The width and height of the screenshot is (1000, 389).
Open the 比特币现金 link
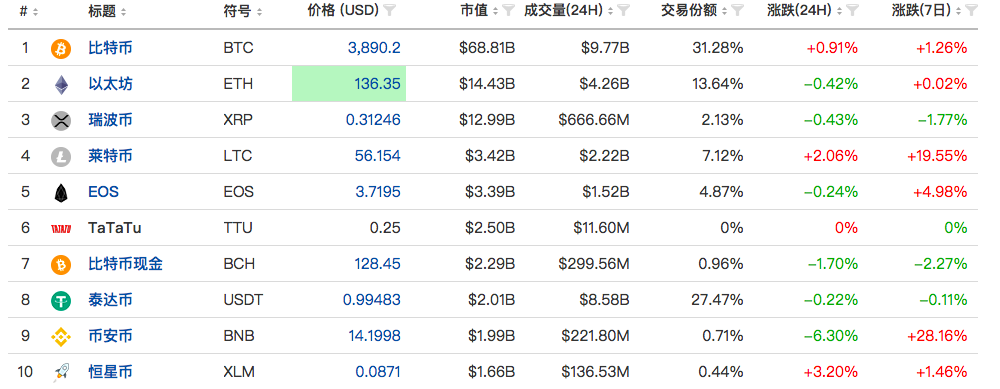click(125, 264)
